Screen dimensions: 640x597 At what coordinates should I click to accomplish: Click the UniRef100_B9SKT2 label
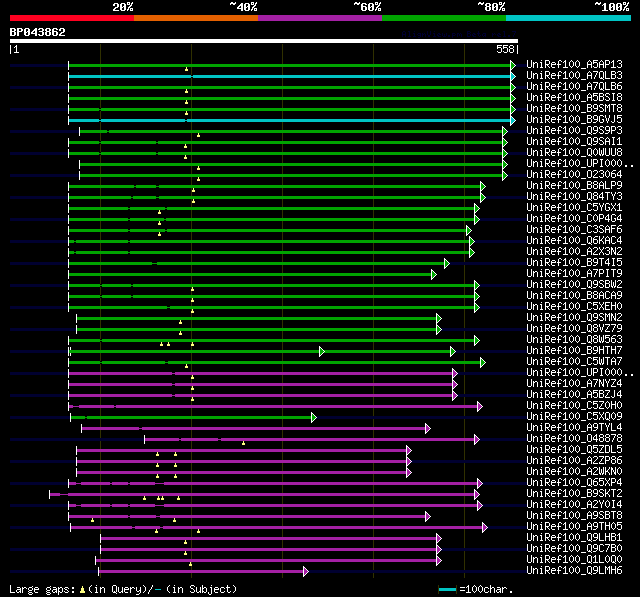[574, 494]
